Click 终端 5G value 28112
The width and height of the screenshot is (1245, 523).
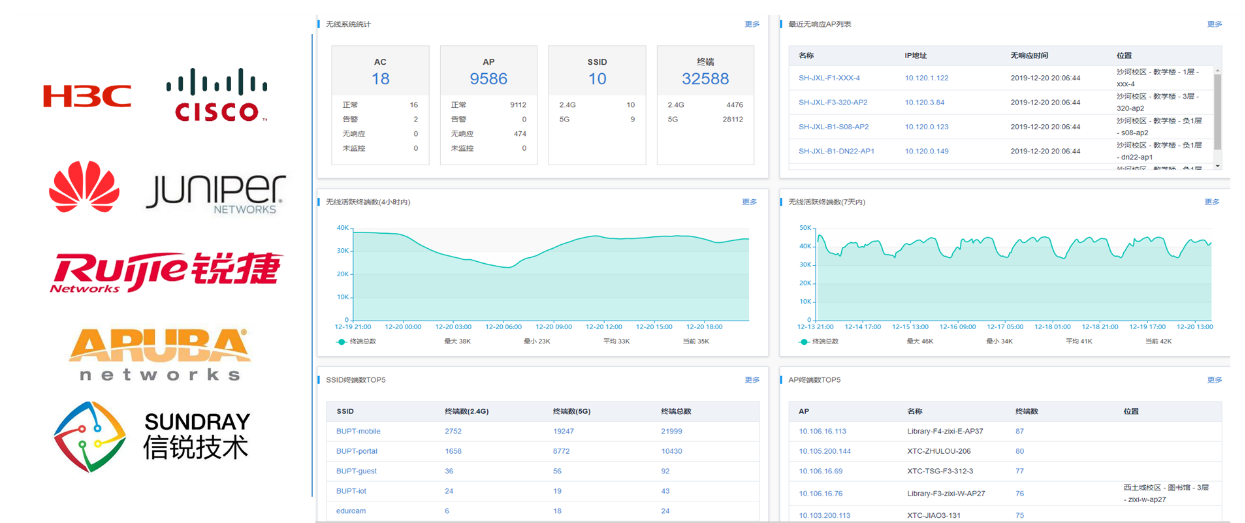(x=733, y=119)
